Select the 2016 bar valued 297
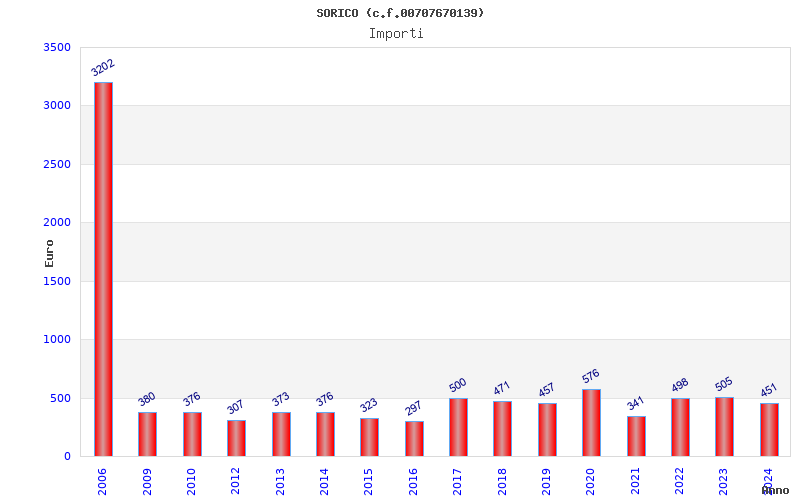This screenshot has width=800, height=500. (x=414, y=439)
